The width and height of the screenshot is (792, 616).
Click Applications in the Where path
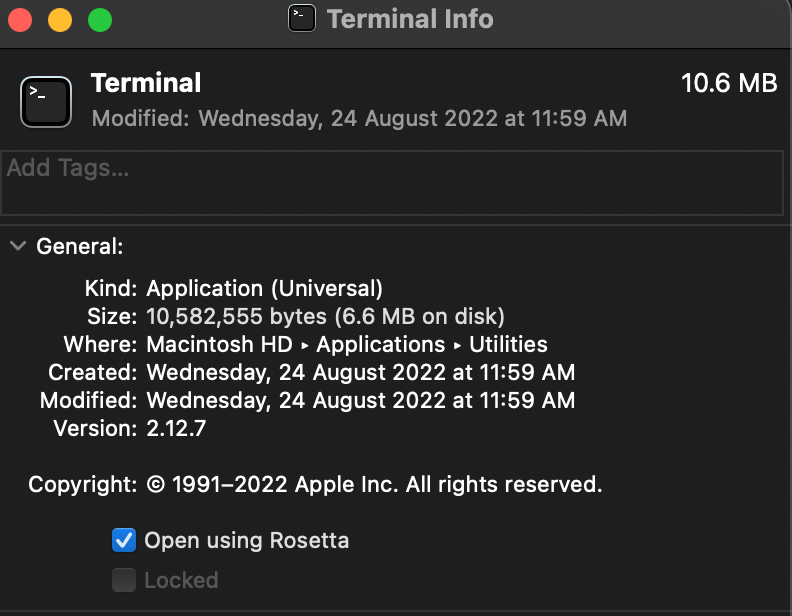point(381,345)
